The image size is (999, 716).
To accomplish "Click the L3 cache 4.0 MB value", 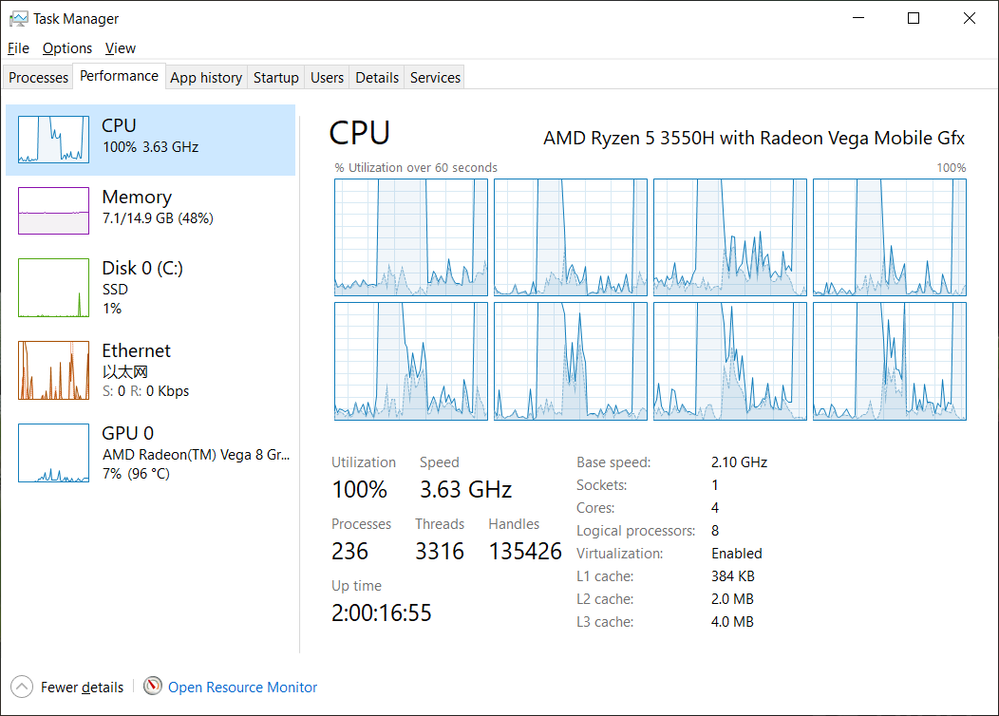I will tap(732, 622).
